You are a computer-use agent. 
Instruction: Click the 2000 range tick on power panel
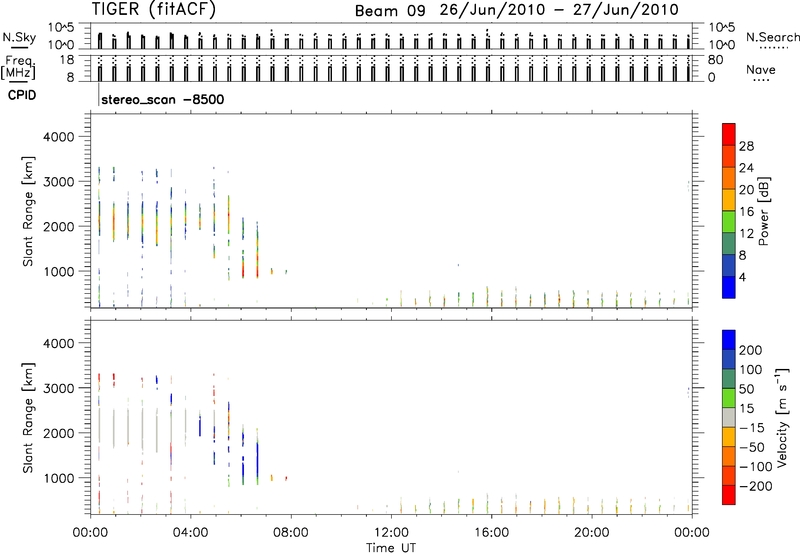click(x=59, y=226)
